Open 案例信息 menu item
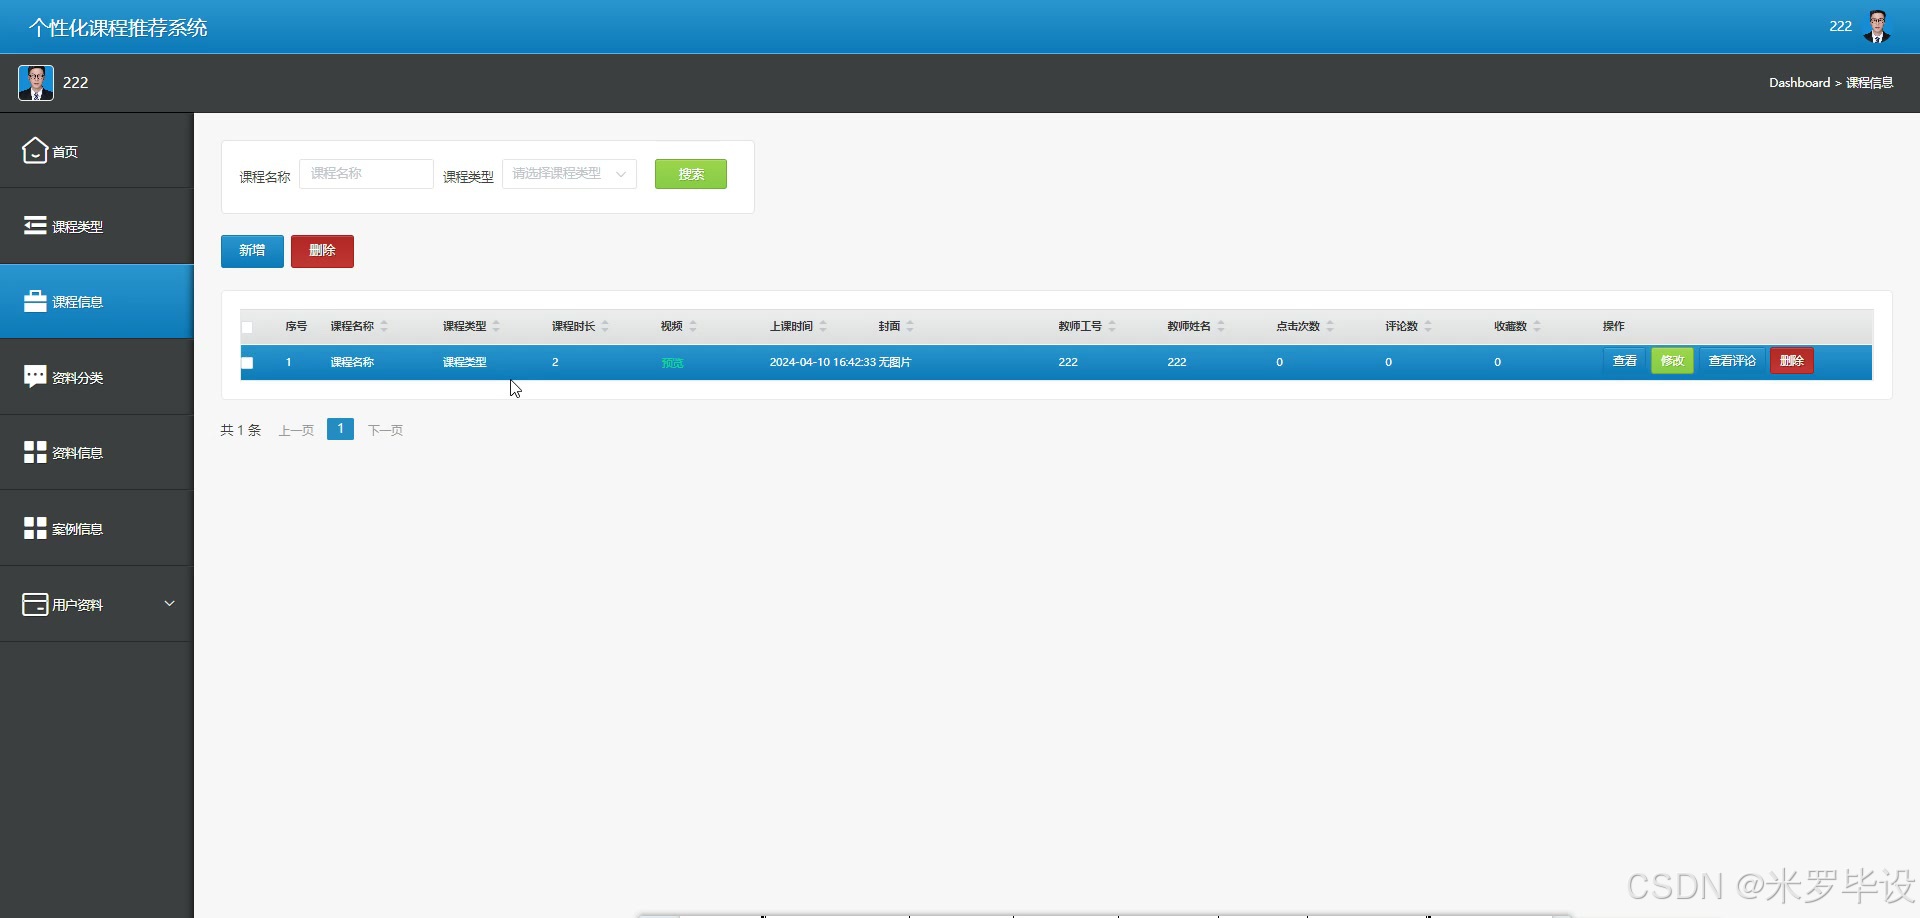Viewport: 1920px width, 918px height. pyautogui.click(x=96, y=528)
